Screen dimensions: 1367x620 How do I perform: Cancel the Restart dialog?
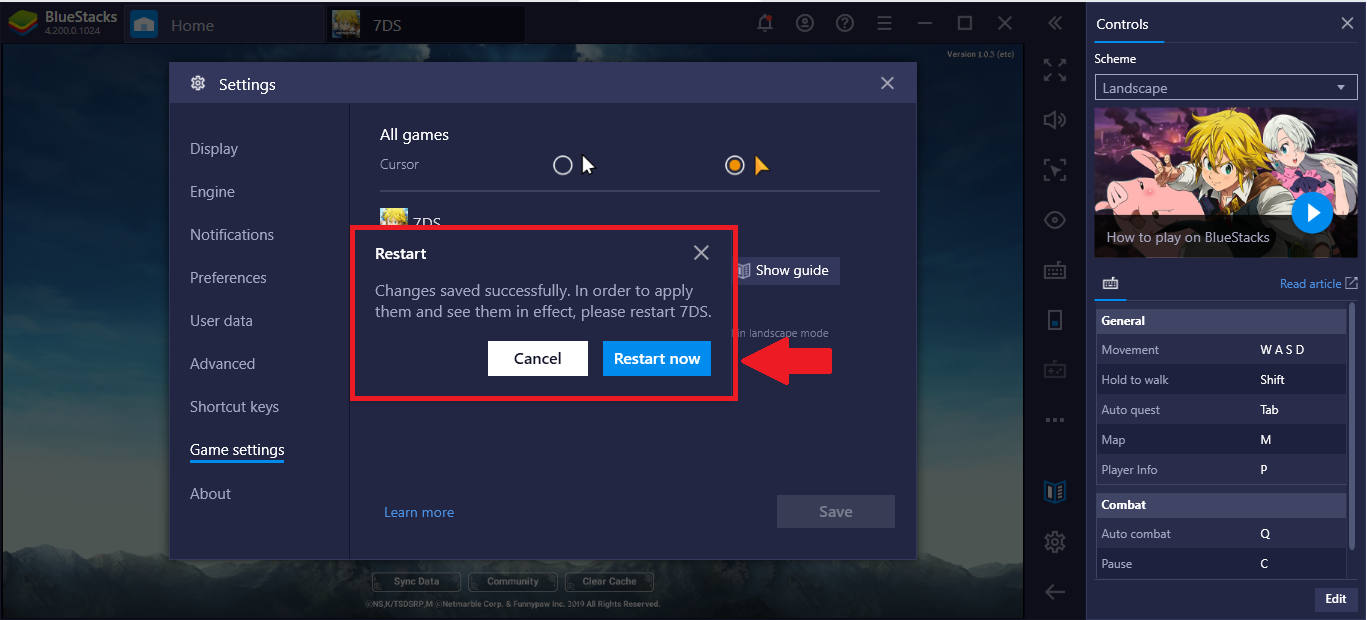click(538, 359)
